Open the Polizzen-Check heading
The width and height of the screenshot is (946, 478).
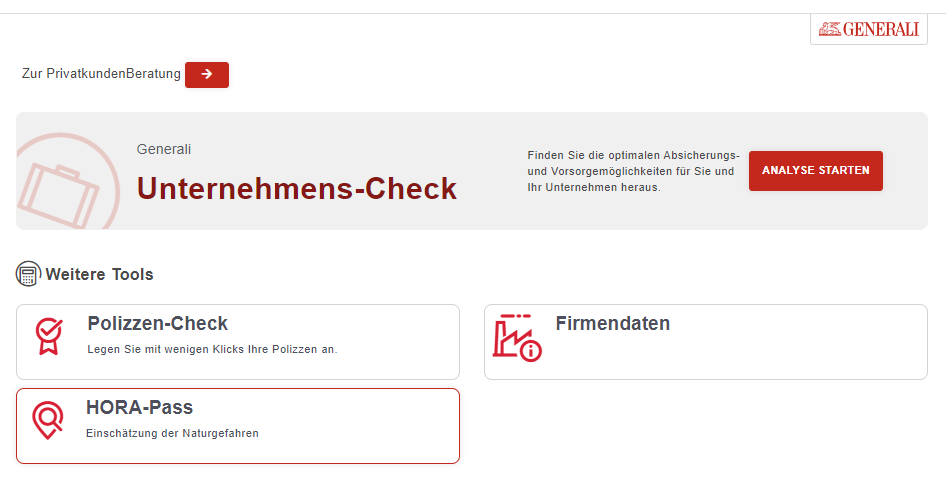coord(158,324)
